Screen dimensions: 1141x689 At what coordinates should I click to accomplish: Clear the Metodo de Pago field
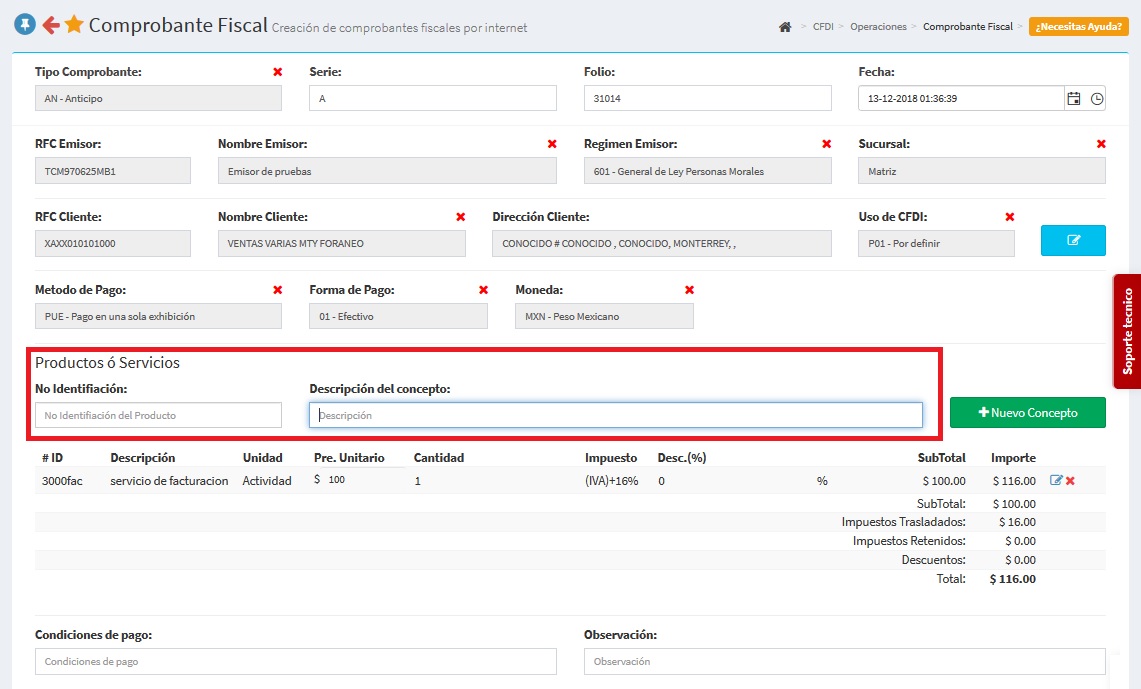[x=277, y=290]
